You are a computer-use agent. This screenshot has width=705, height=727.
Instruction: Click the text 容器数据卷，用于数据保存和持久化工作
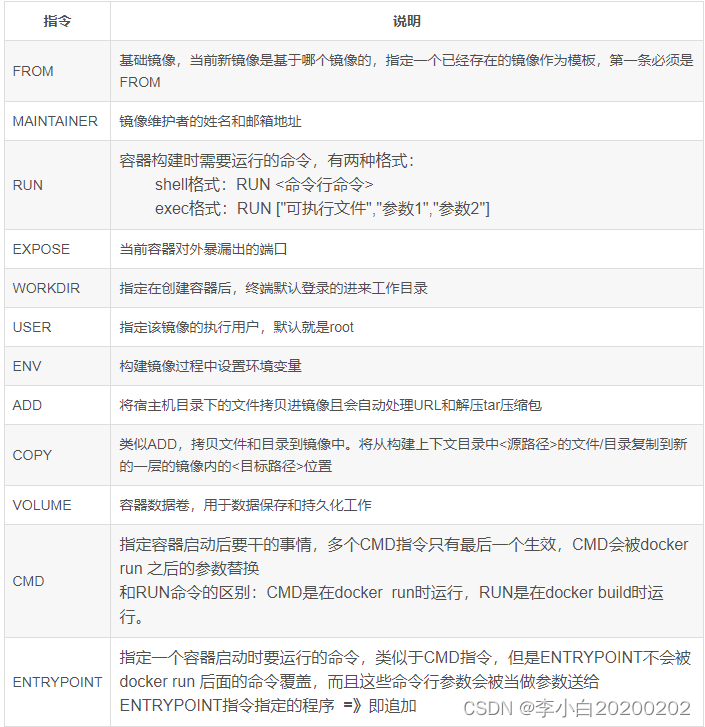pyautogui.click(x=245, y=505)
